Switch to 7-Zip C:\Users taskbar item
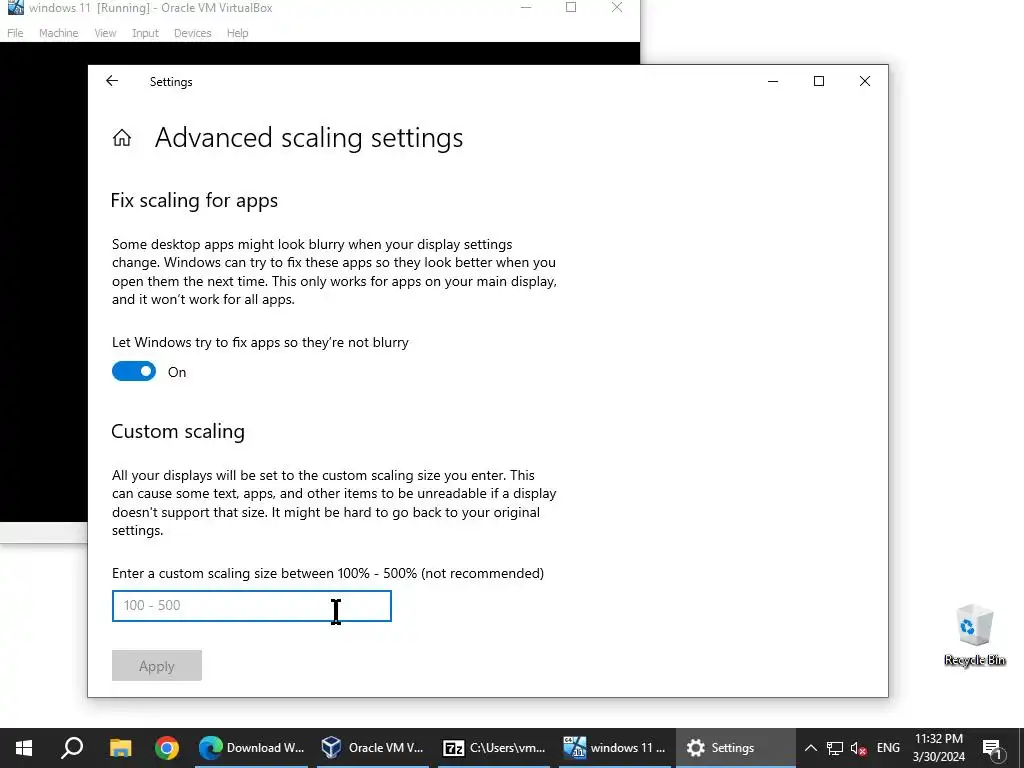1024x768 pixels. pos(494,748)
